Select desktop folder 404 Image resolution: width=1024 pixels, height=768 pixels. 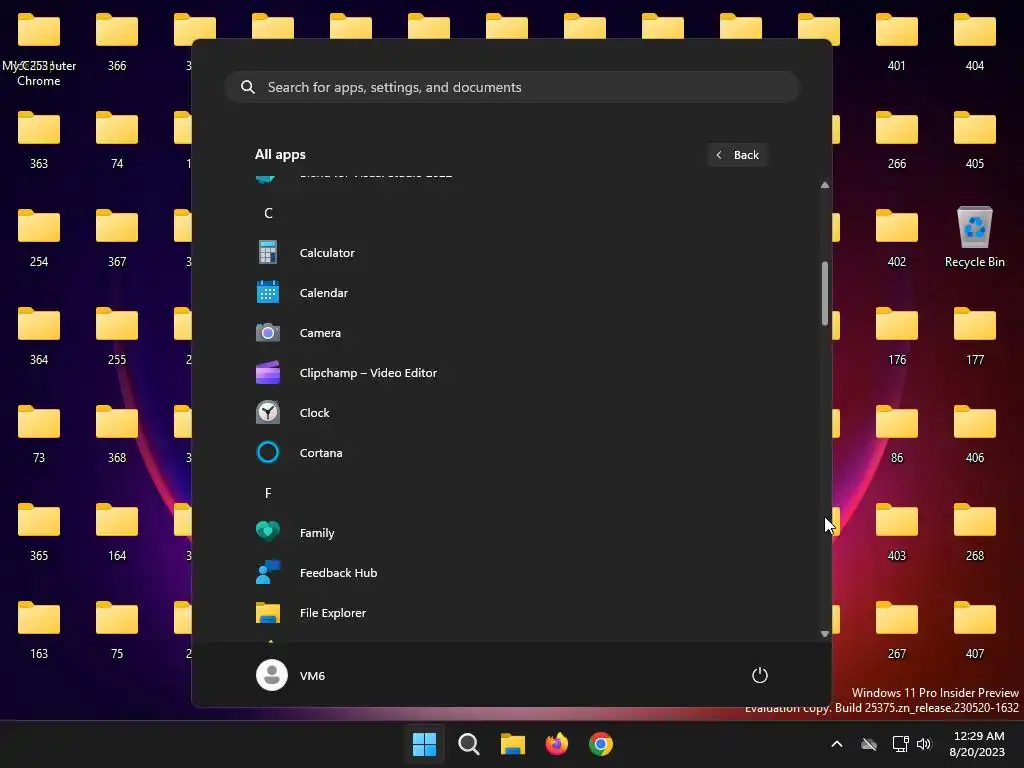click(974, 41)
